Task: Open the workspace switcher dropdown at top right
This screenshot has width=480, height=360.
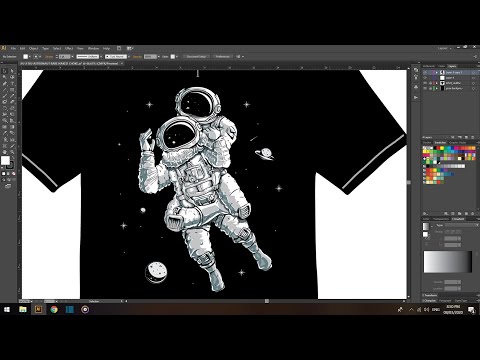Action: click(x=444, y=48)
